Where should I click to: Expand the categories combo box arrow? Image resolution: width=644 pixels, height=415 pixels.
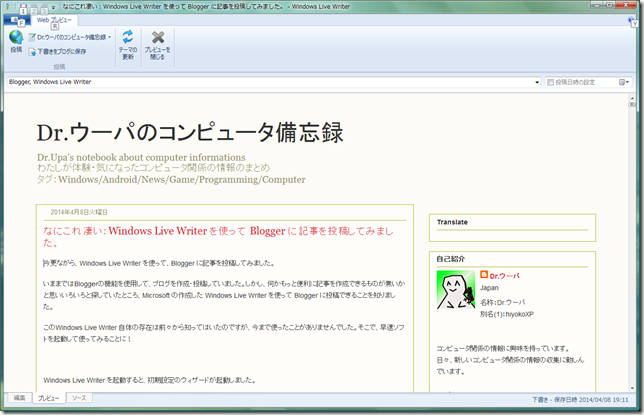coord(537,82)
